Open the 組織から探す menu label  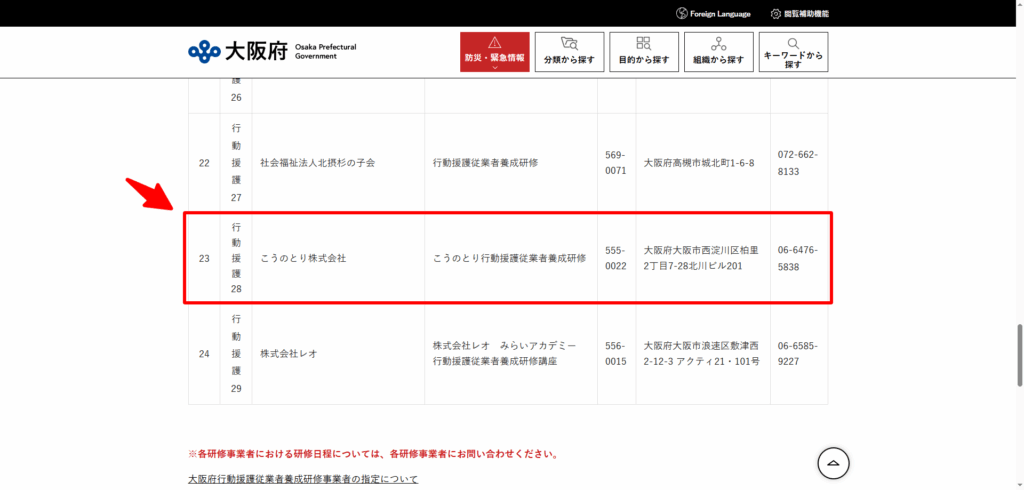point(718,60)
